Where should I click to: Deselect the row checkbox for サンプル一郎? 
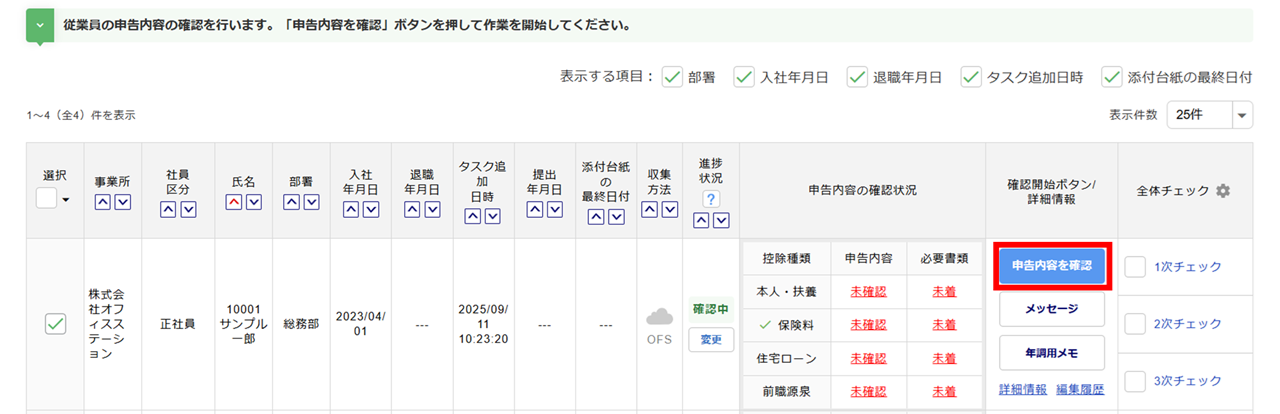56,324
